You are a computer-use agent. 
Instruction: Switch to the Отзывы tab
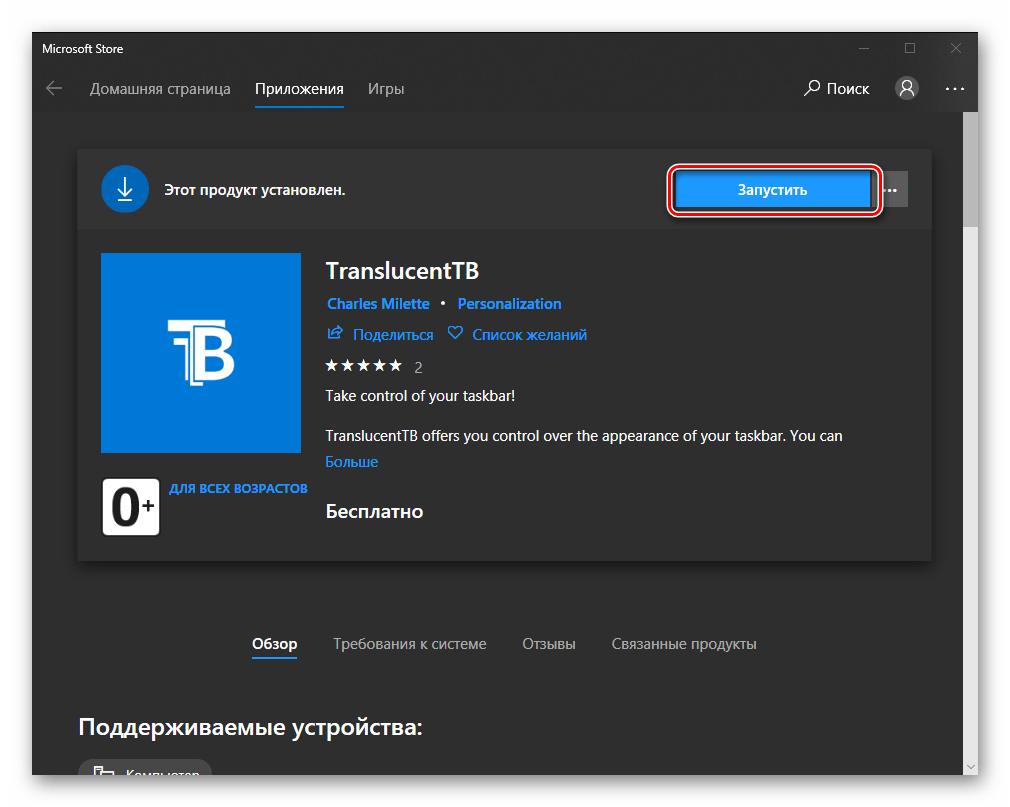pyautogui.click(x=549, y=644)
